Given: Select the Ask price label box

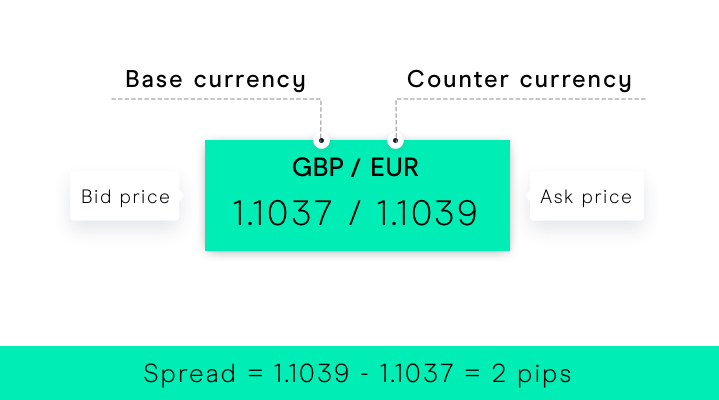Looking at the screenshot, I should [586, 196].
